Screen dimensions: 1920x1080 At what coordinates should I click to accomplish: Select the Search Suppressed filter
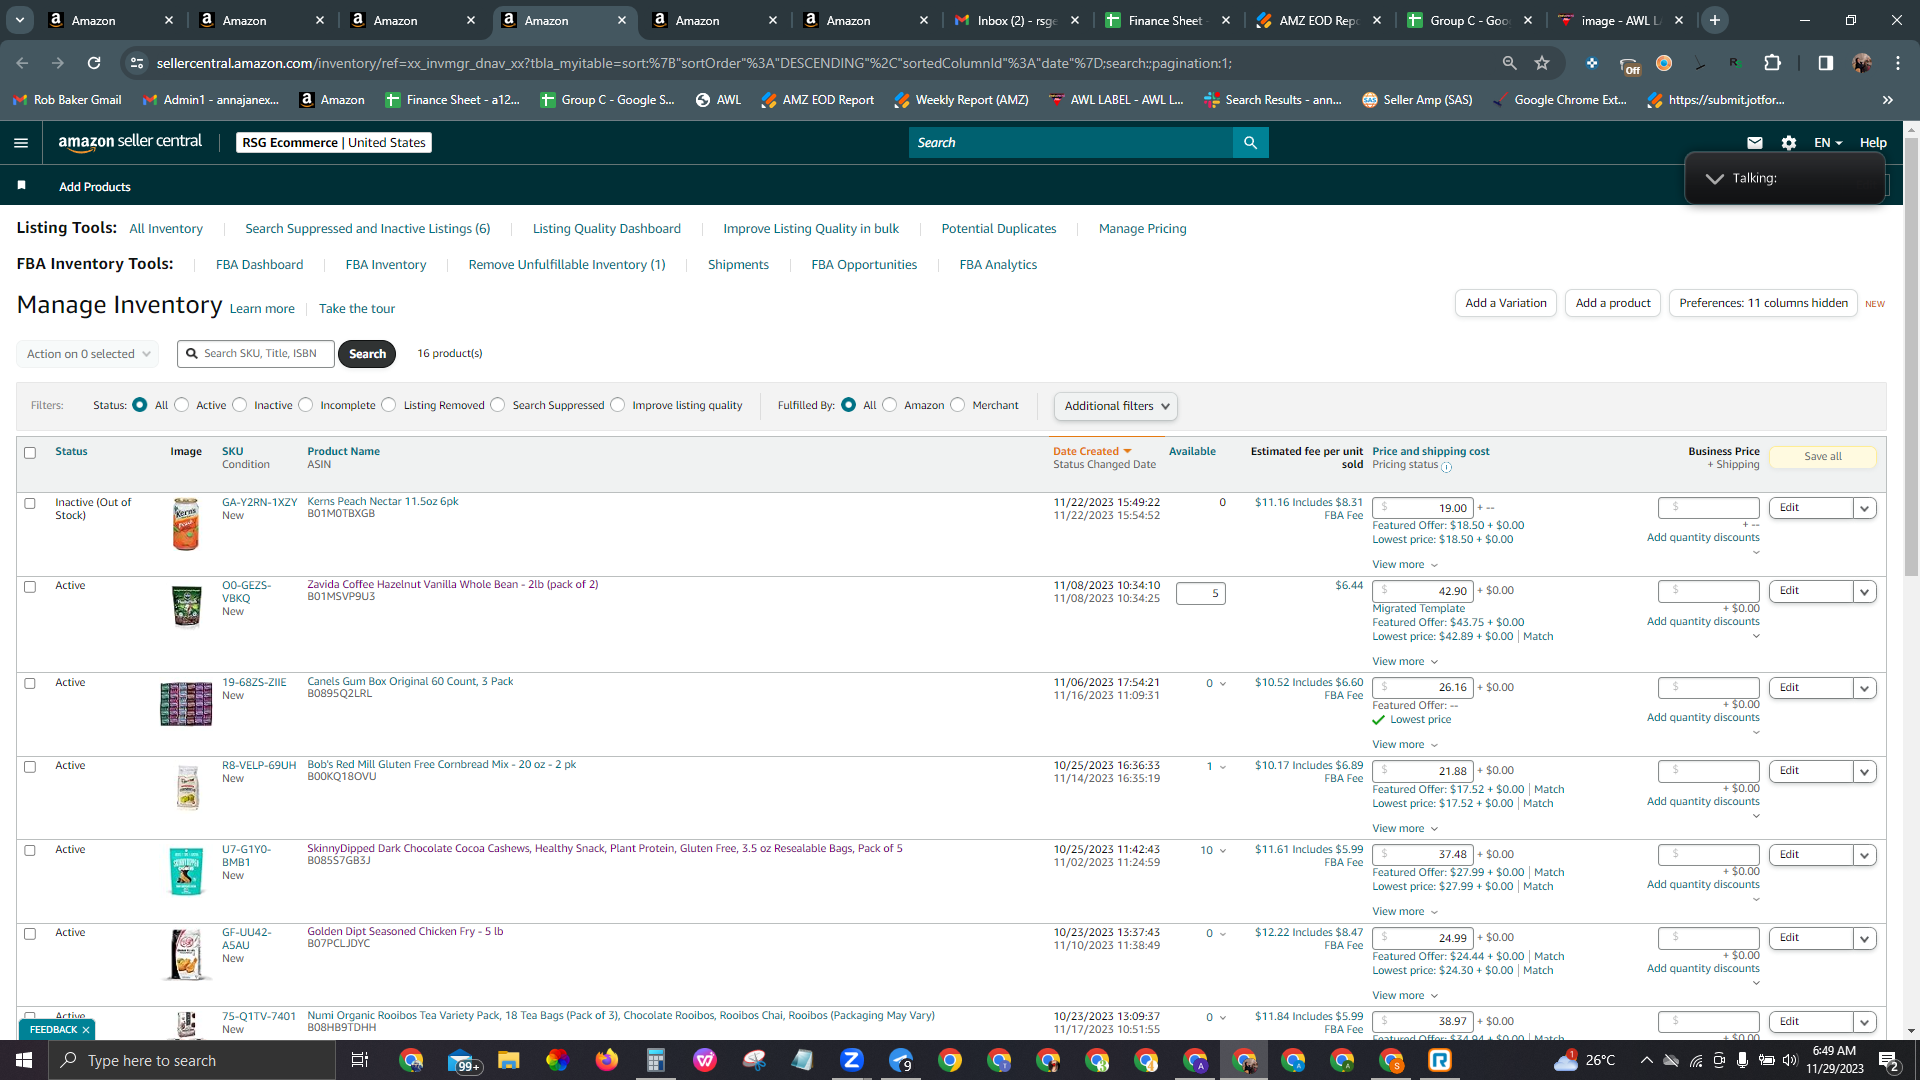pyautogui.click(x=498, y=405)
